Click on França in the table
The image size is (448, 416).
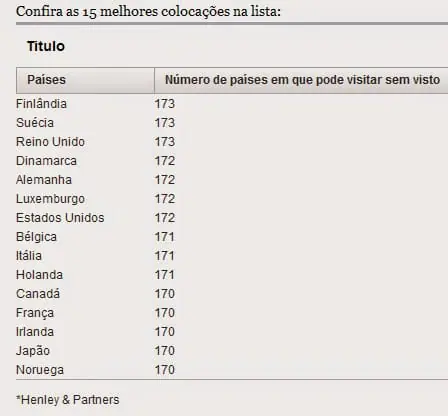pos(35,313)
